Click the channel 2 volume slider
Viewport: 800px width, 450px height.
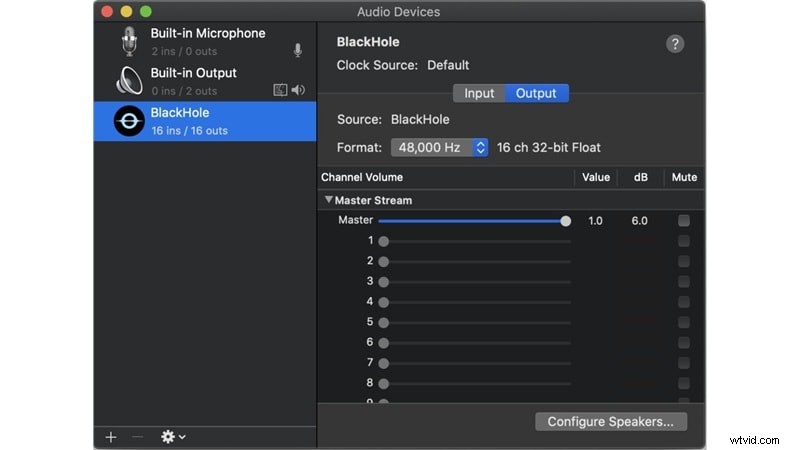click(476, 261)
